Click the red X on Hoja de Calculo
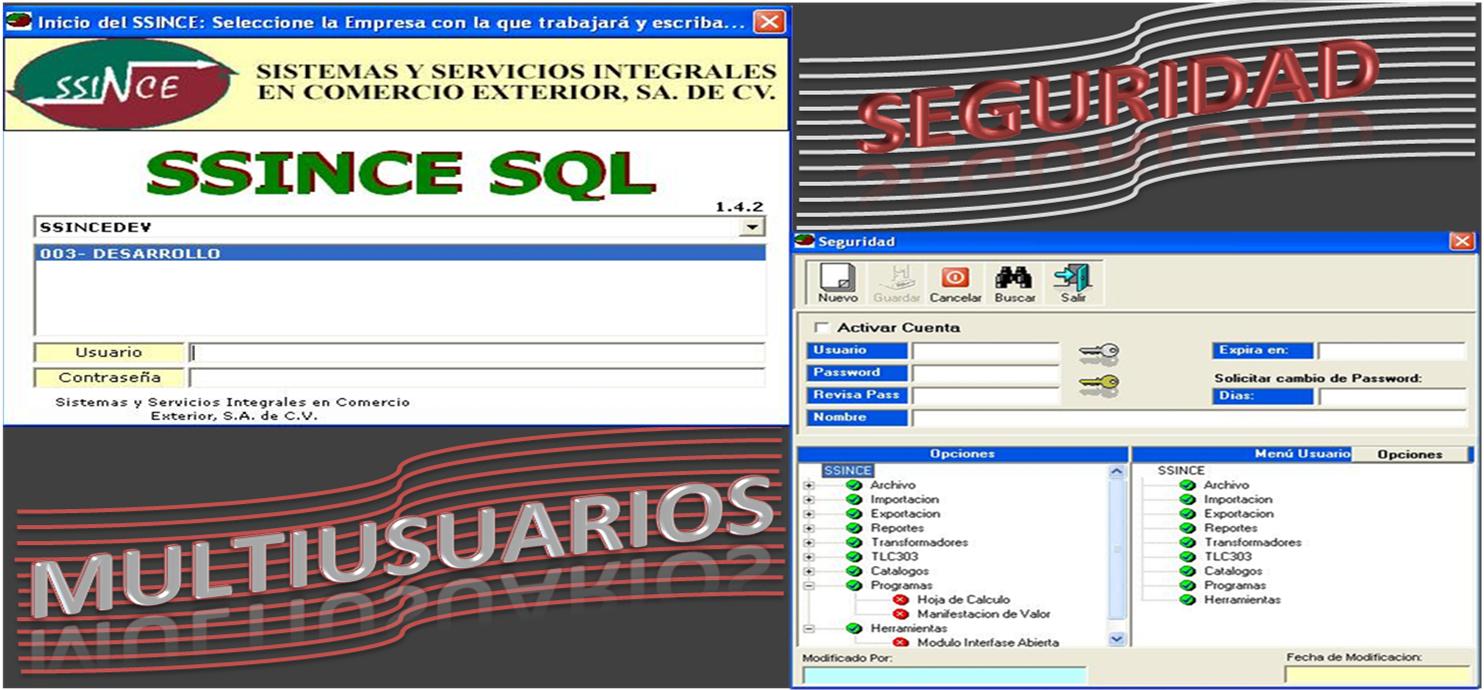 pos(900,600)
